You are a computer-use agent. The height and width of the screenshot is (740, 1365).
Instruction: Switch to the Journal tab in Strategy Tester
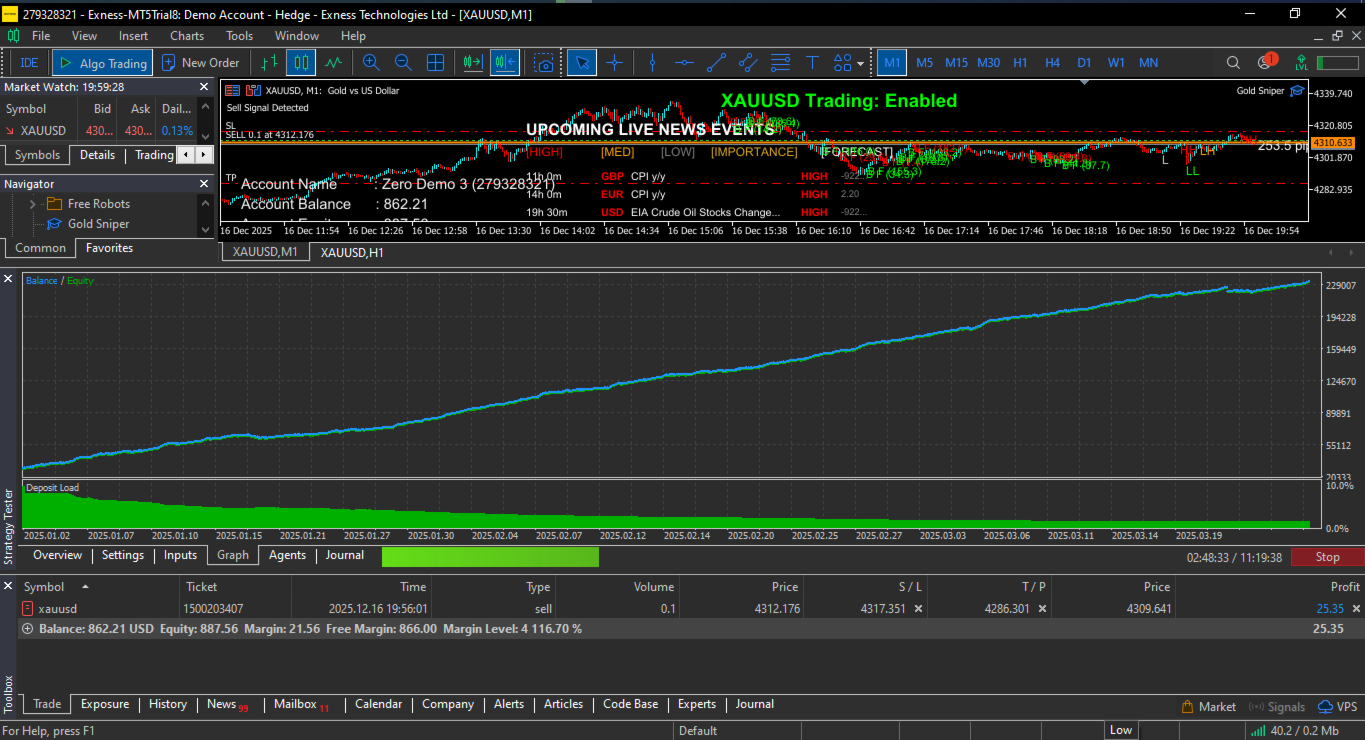point(345,555)
